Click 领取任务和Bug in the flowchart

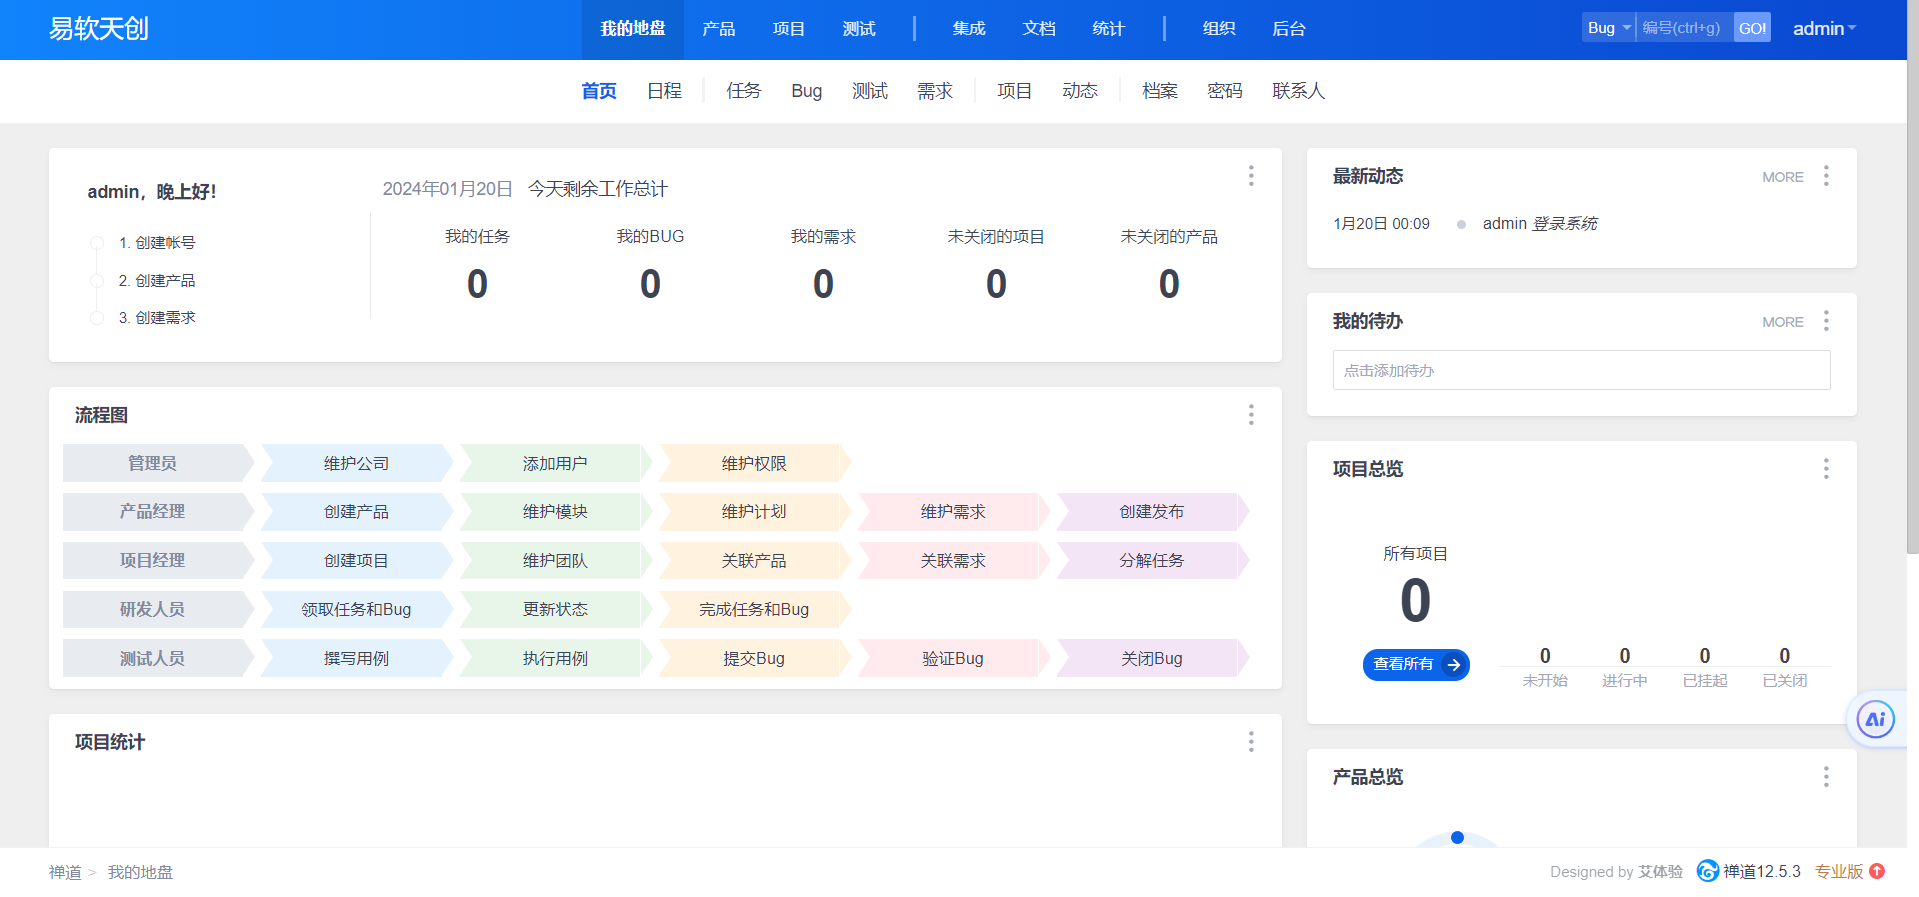[356, 609]
